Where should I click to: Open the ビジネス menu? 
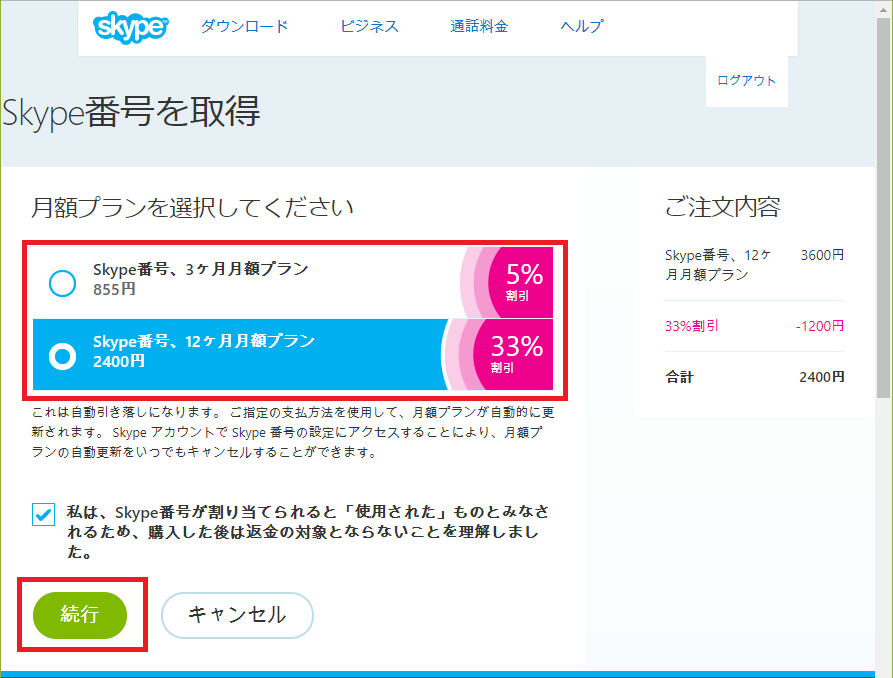tap(370, 26)
